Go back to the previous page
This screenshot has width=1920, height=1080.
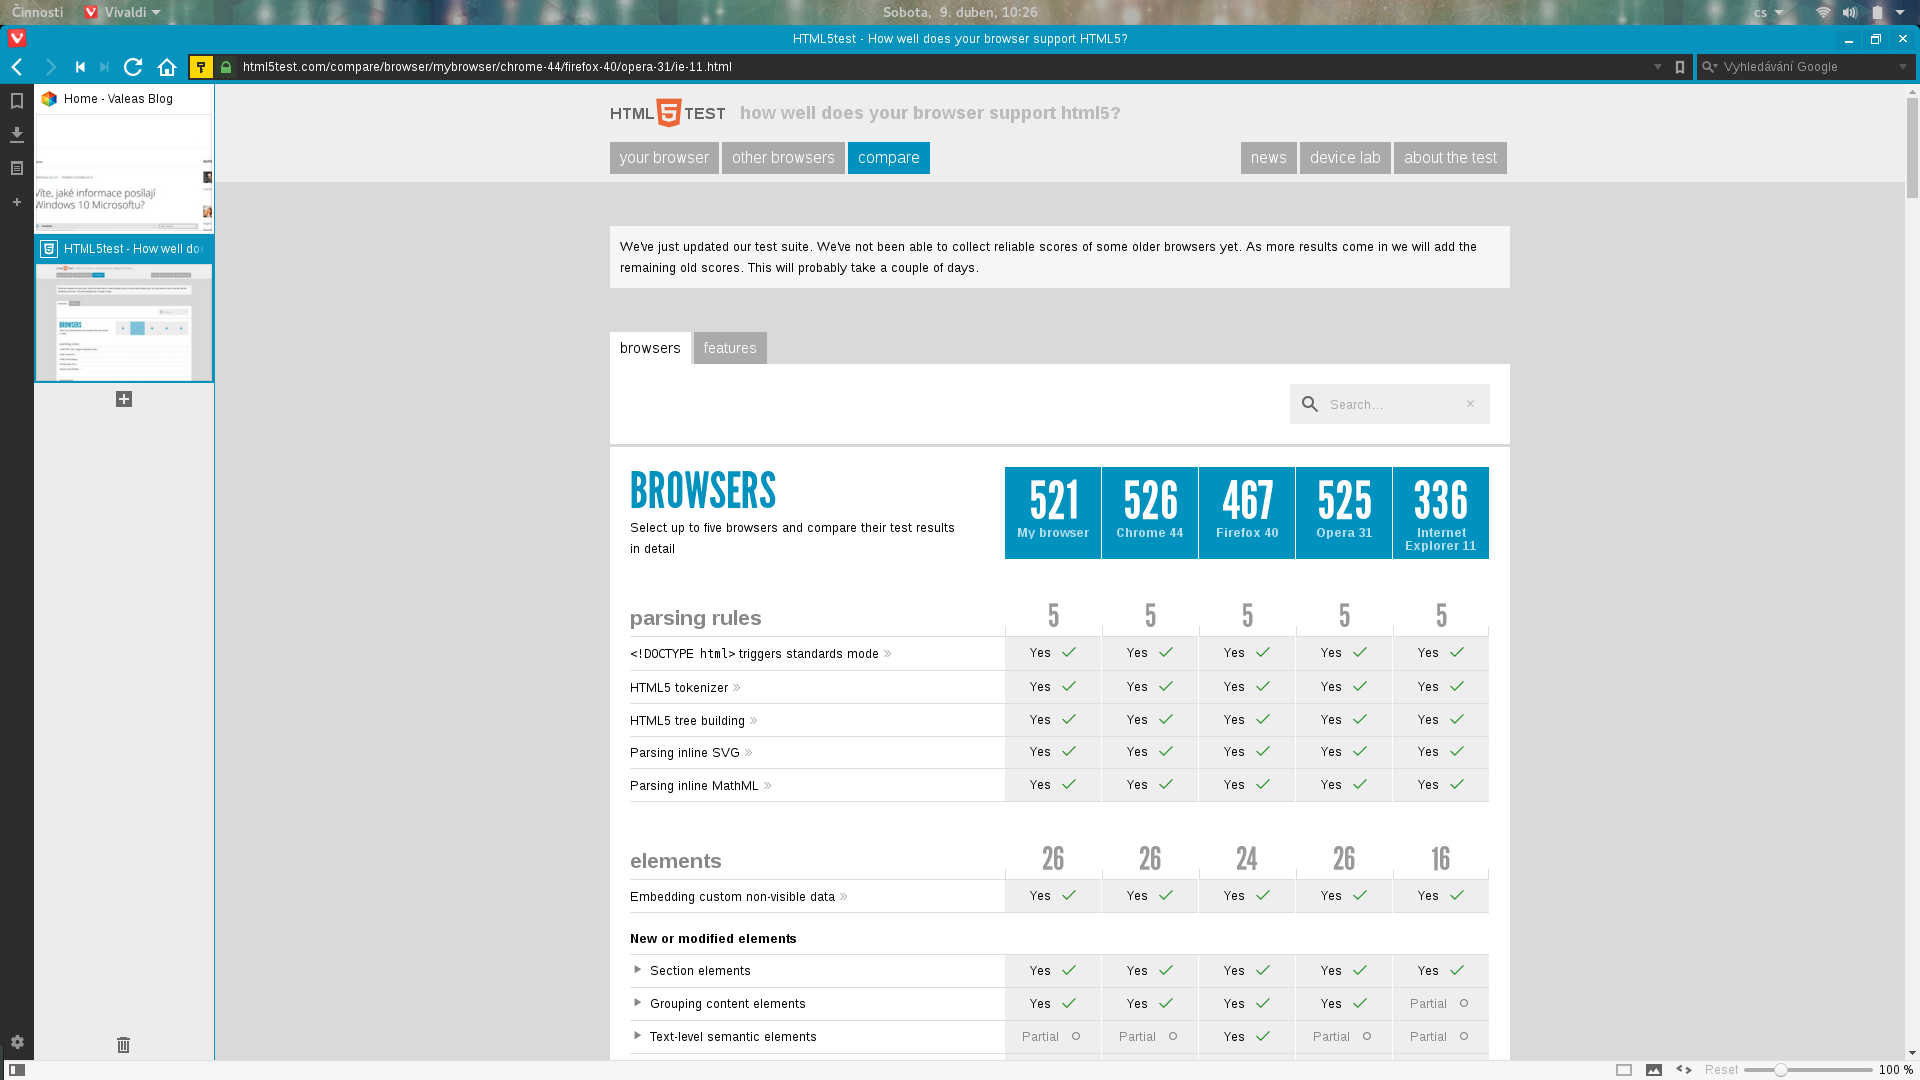(x=17, y=67)
